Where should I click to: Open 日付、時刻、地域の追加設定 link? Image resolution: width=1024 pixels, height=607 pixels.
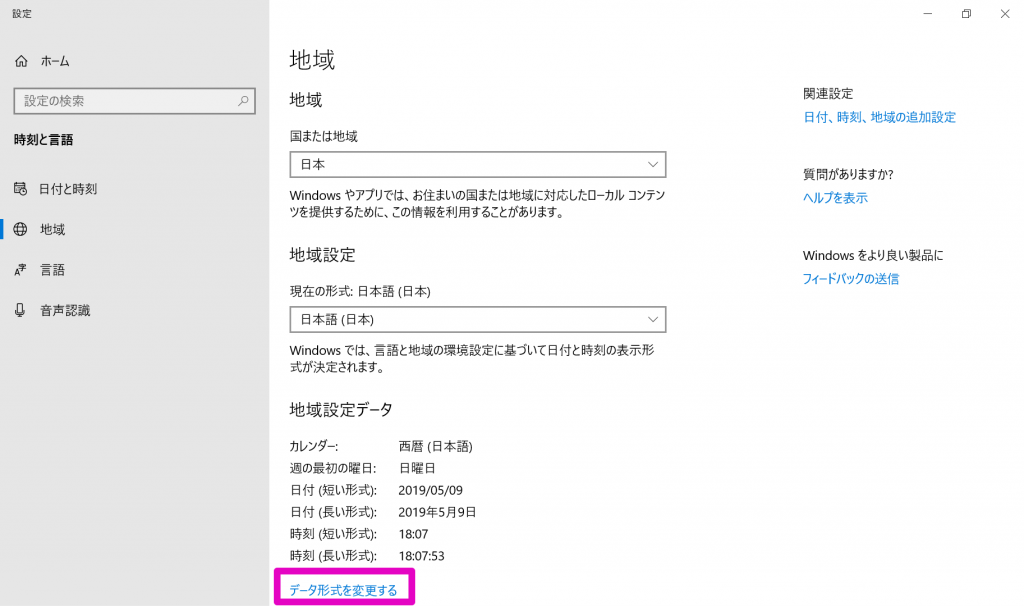[879, 117]
